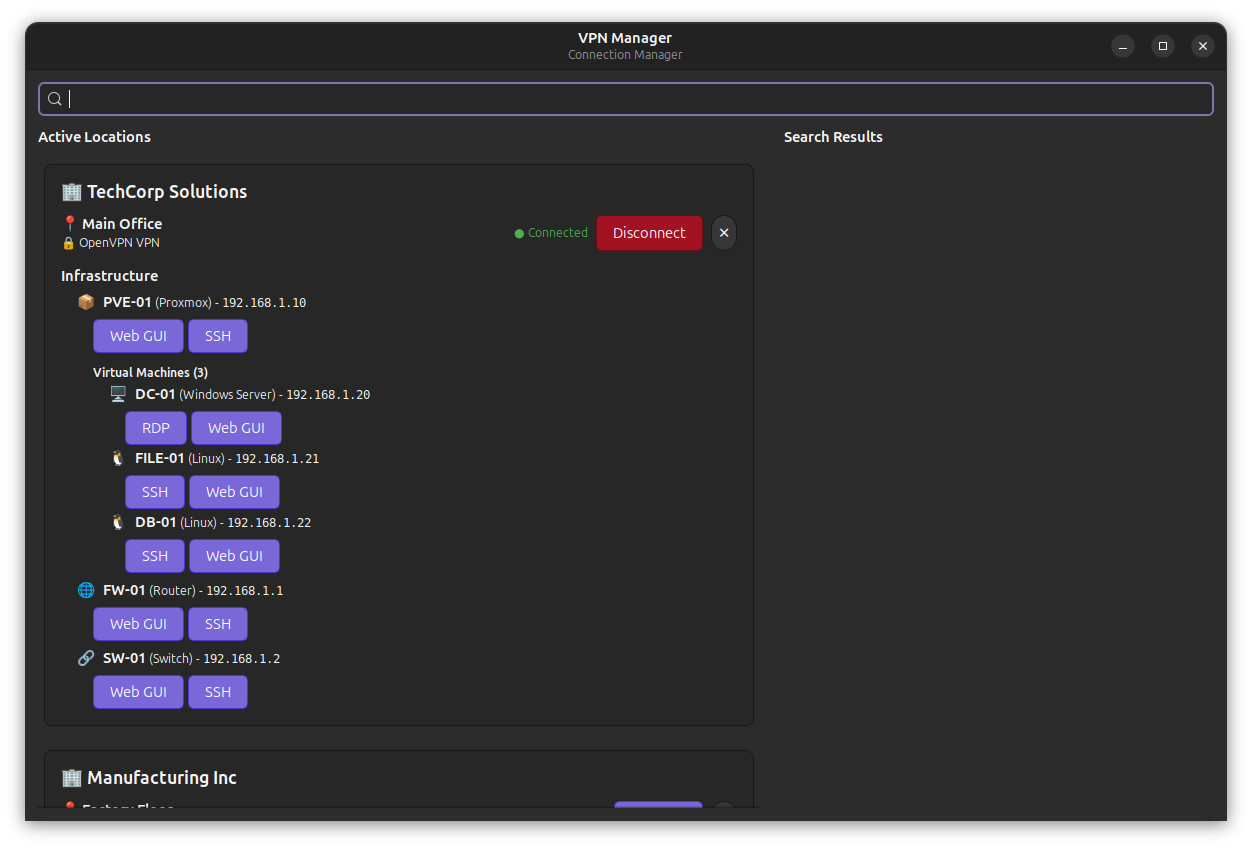Image resolution: width=1252 pixels, height=849 pixels.
Task: Open Web GUI for DB-01
Action: click(x=234, y=556)
